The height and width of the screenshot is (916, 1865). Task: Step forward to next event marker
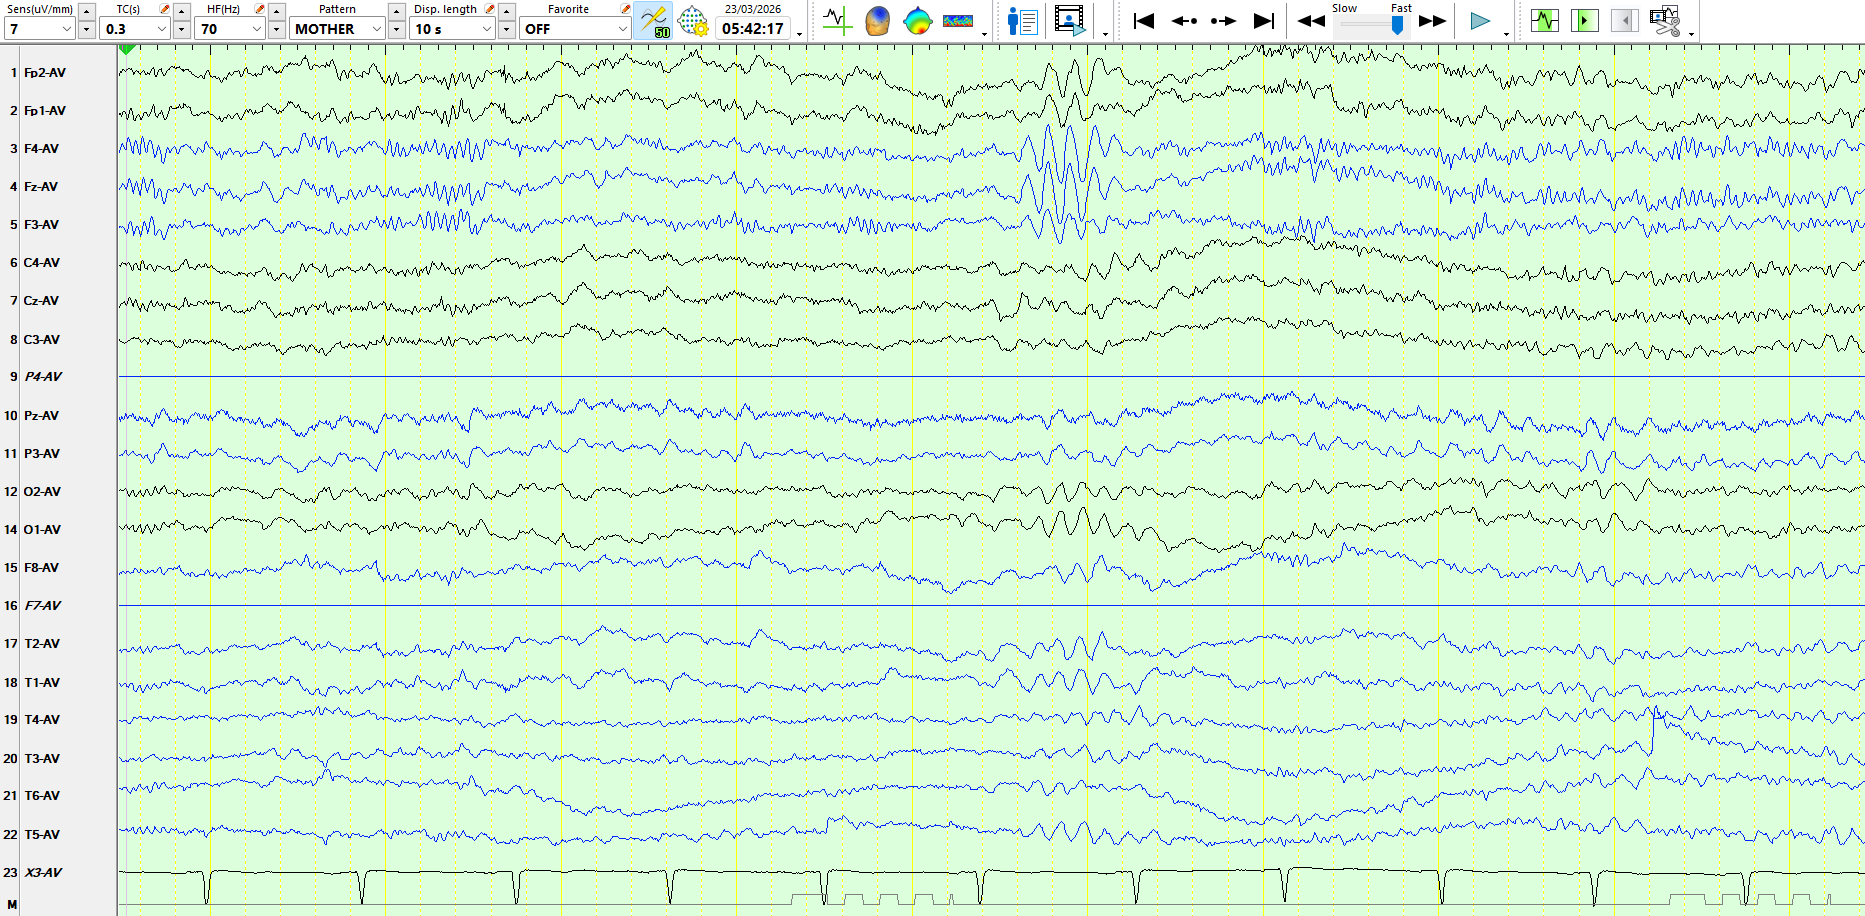coord(1223,21)
